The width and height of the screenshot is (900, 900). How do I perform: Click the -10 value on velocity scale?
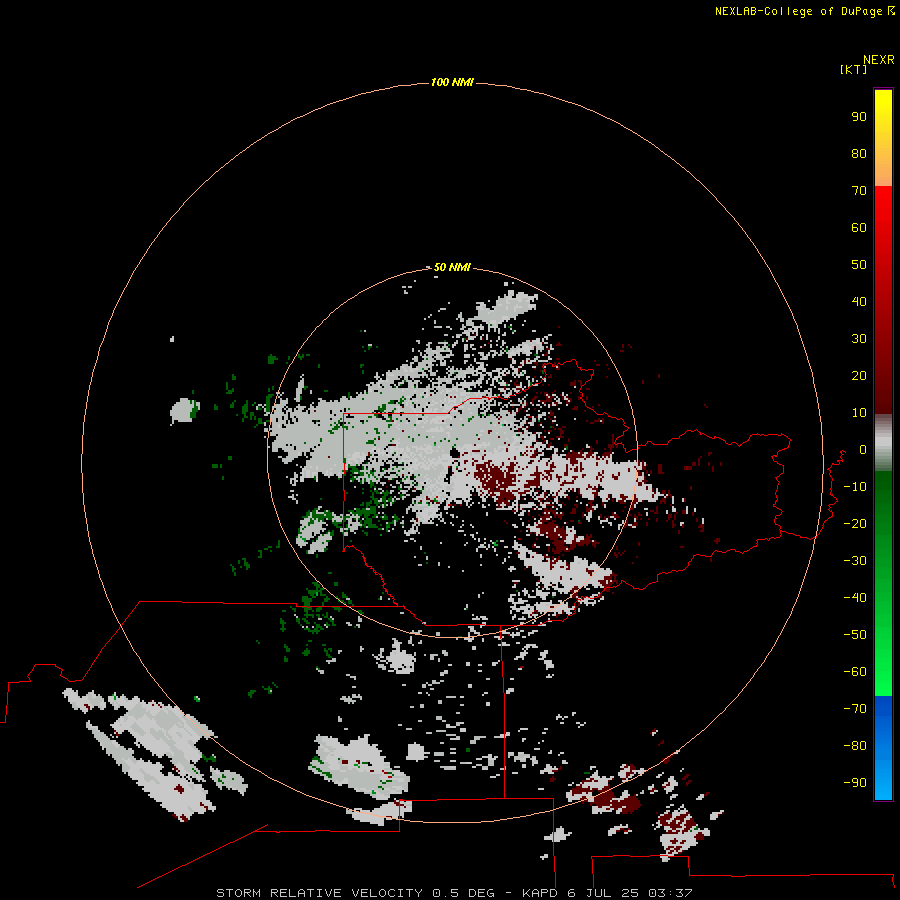pos(855,487)
